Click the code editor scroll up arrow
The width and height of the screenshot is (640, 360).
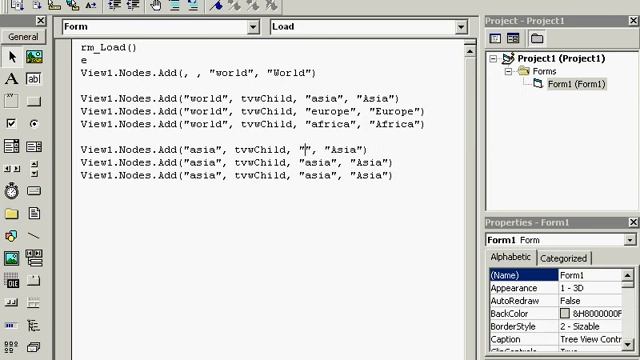pyautogui.click(x=470, y=51)
